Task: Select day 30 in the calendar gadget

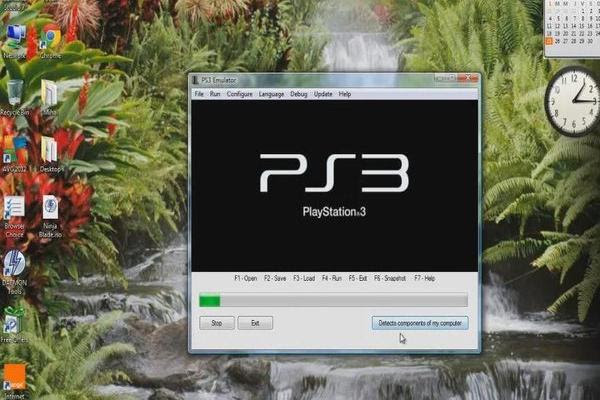Action: click(590, 41)
